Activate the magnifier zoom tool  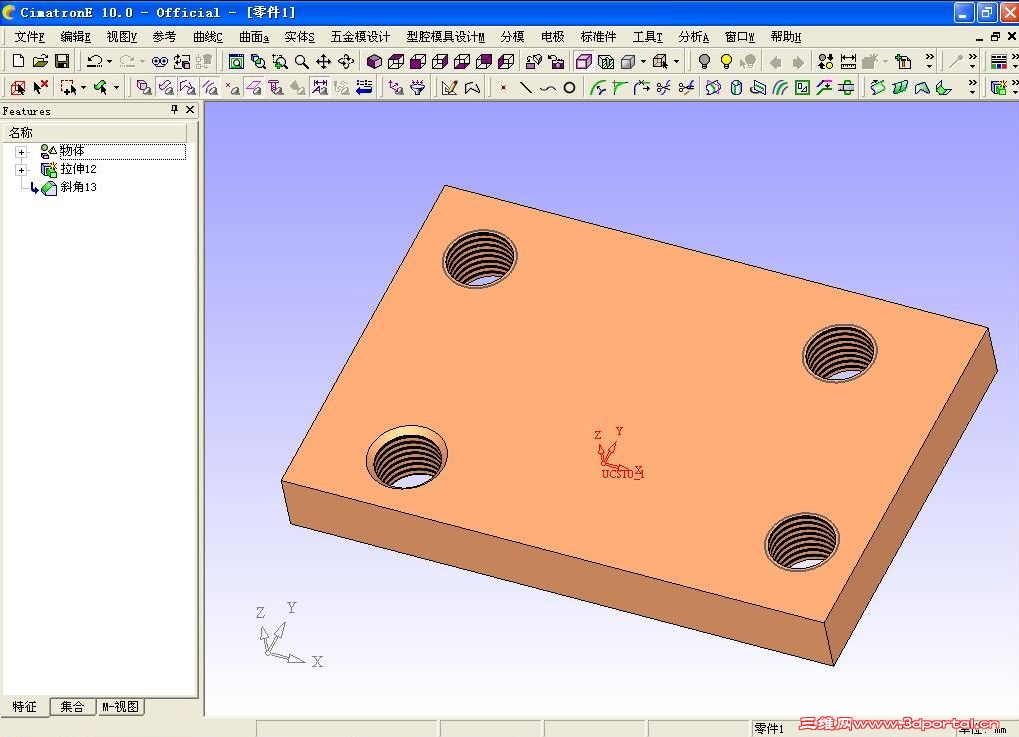[302, 62]
